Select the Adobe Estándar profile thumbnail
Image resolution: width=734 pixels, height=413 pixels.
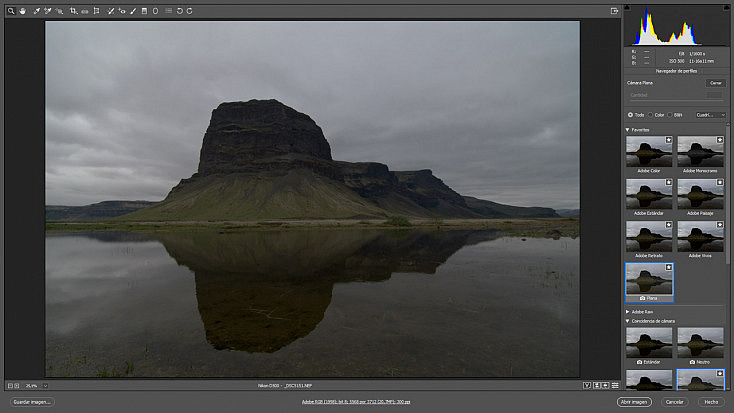649,194
